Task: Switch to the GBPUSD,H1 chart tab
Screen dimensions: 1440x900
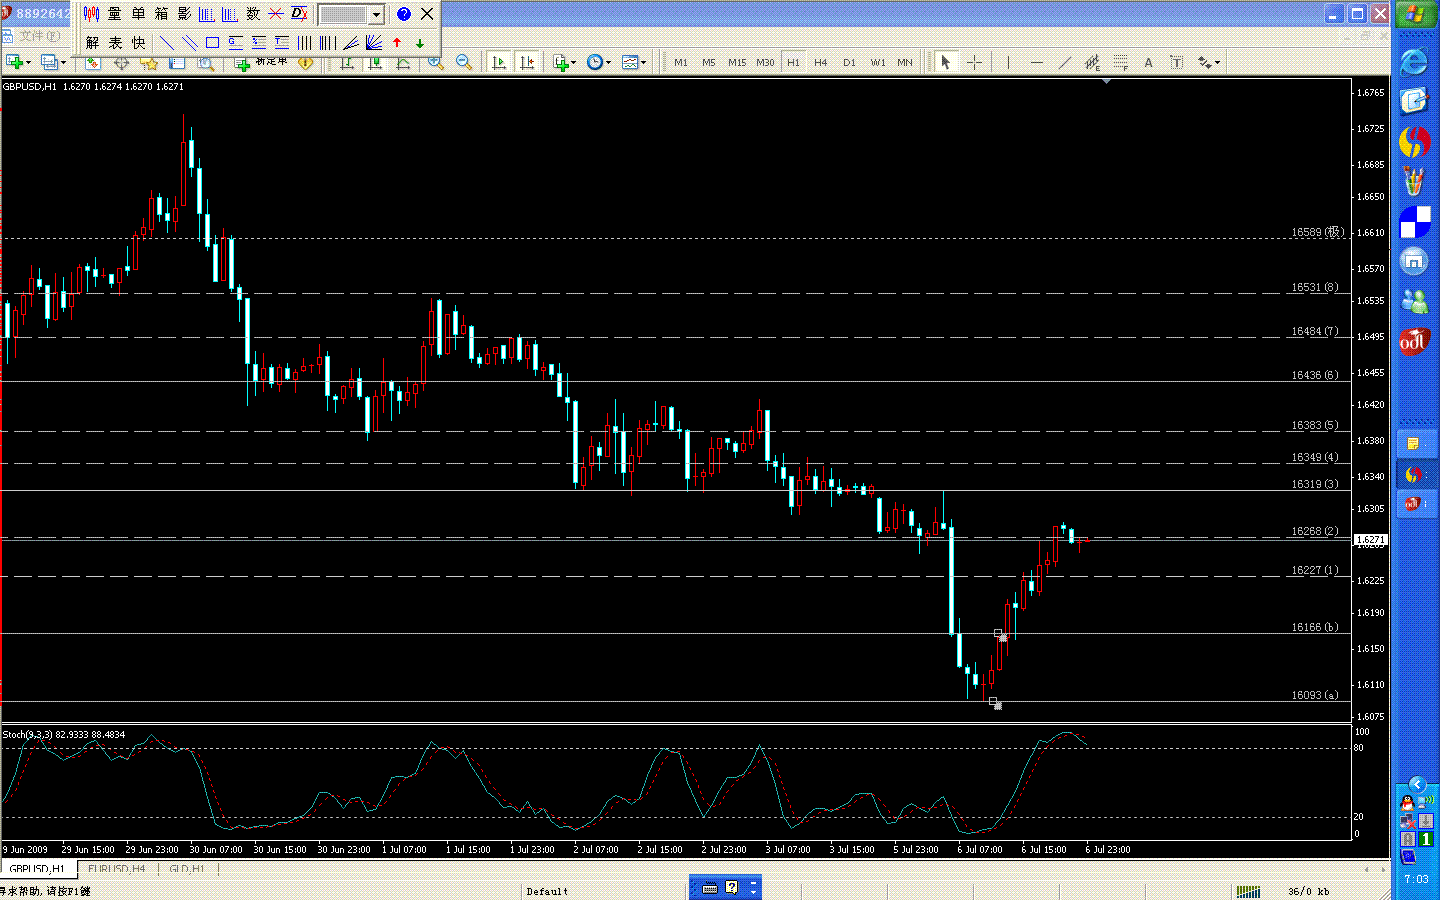Action: [36, 869]
